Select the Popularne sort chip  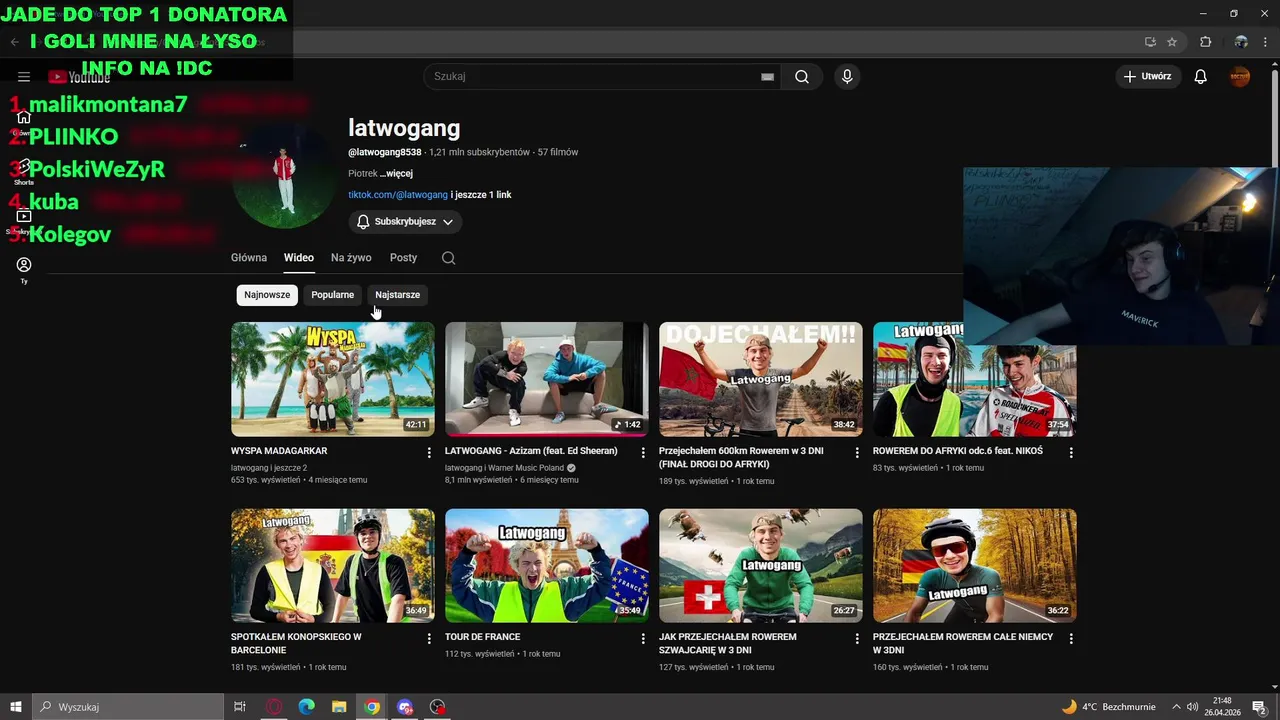tap(332, 295)
